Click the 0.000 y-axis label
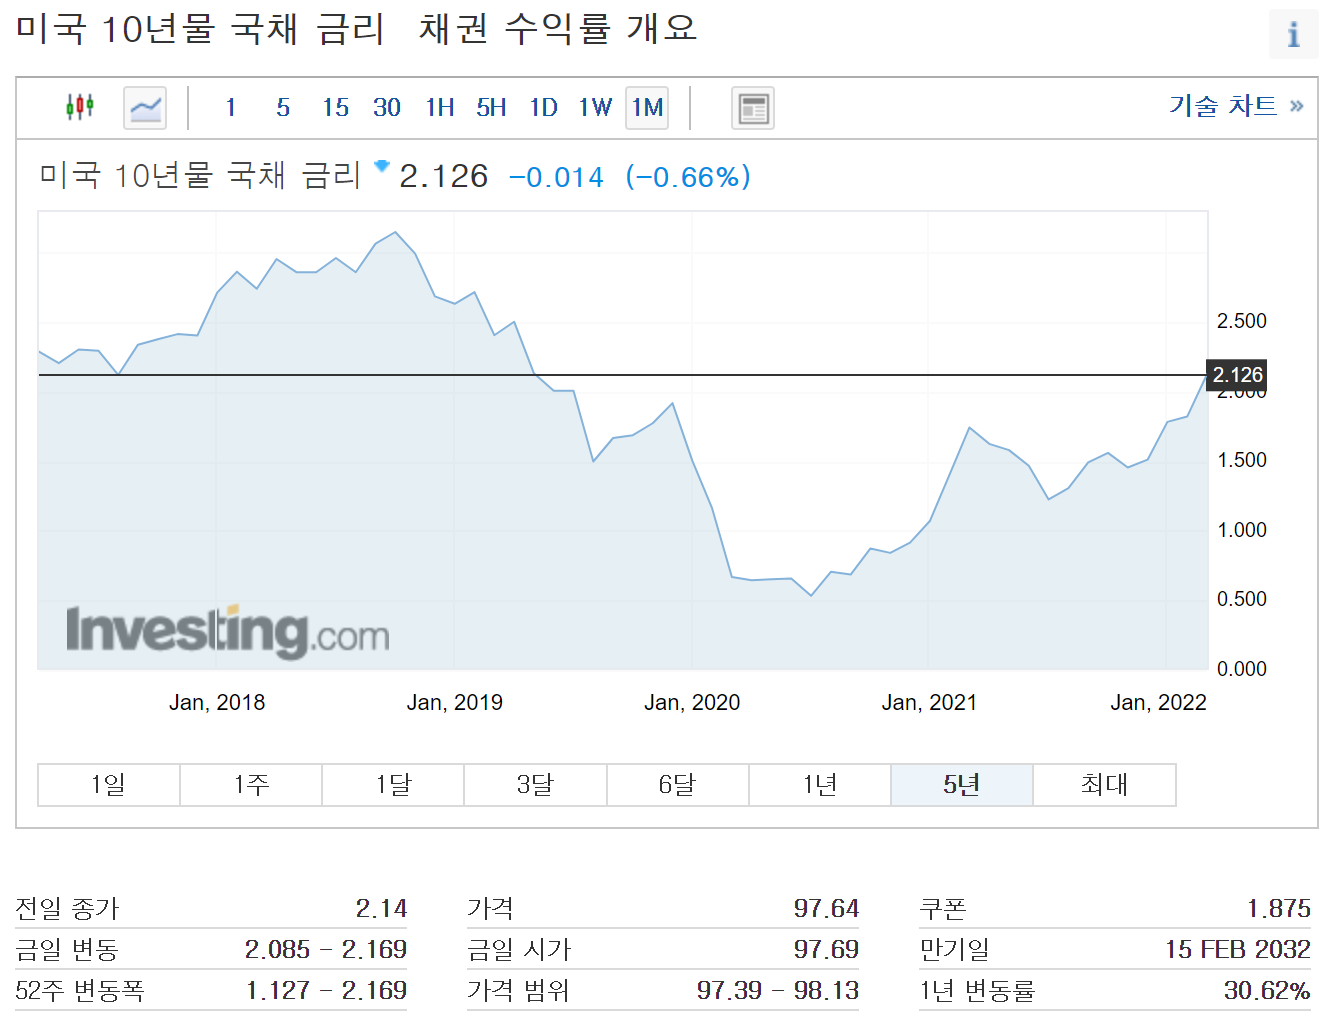1337x1027 pixels. [x=1242, y=669]
